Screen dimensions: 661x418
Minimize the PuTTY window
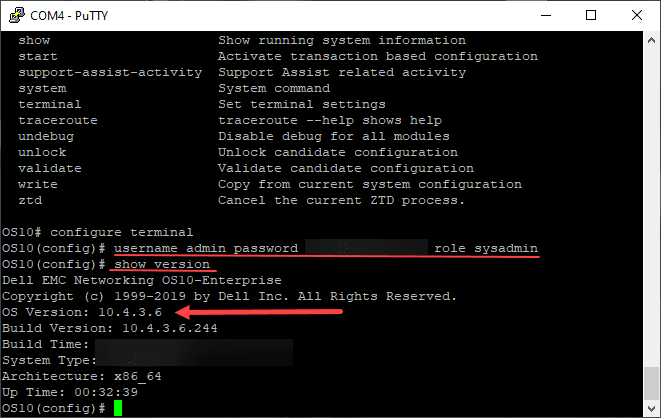pyautogui.click(x=547, y=13)
